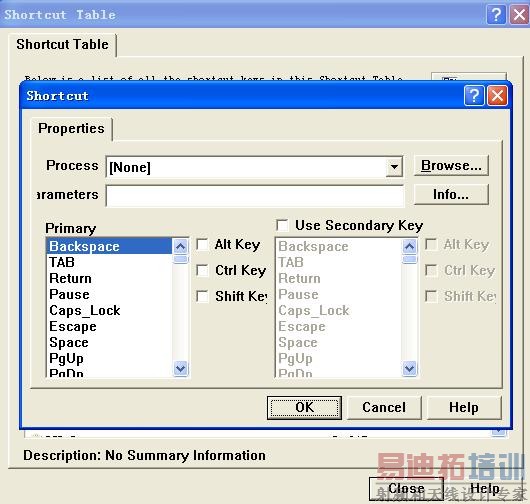Enable the primary Ctrl Key checkbox
530x504 pixels.
point(202,270)
